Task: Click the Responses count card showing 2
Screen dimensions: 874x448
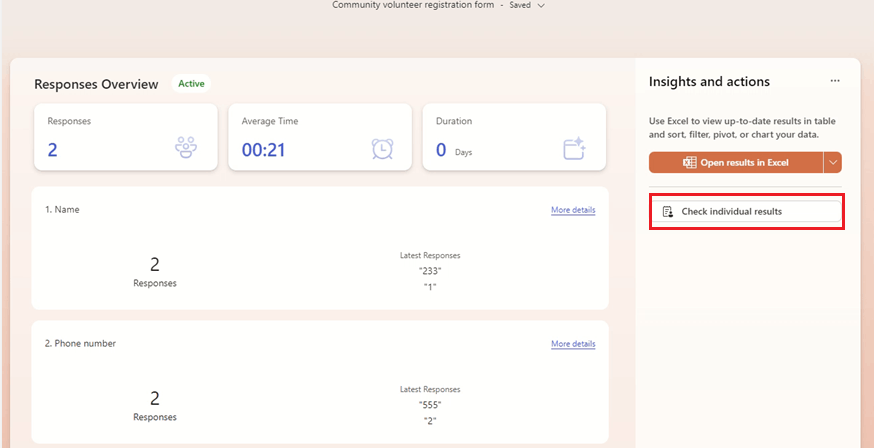Action: click(x=125, y=137)
